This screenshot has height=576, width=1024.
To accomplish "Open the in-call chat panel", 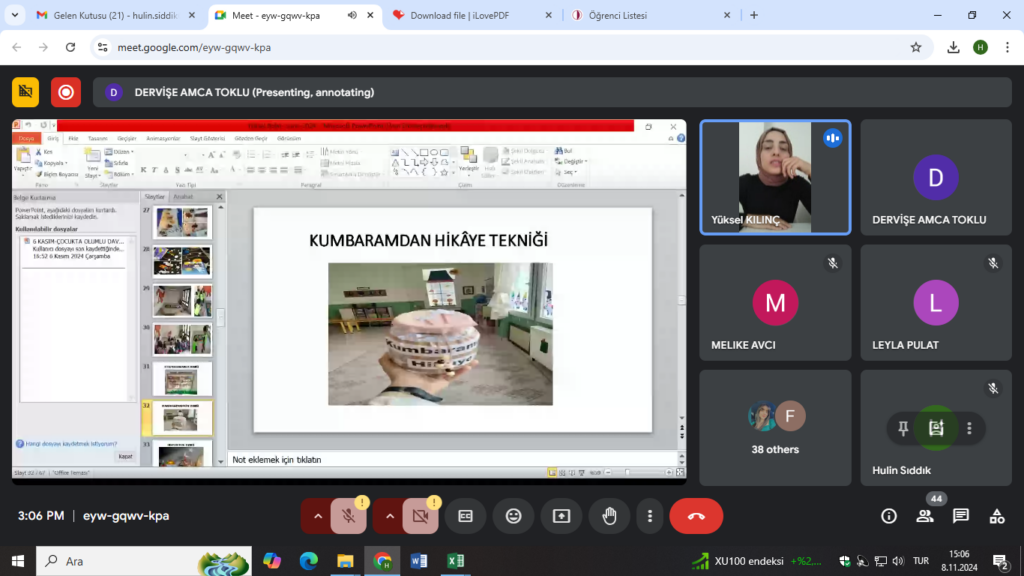I will pyautogui.click(x=961, y=516).
